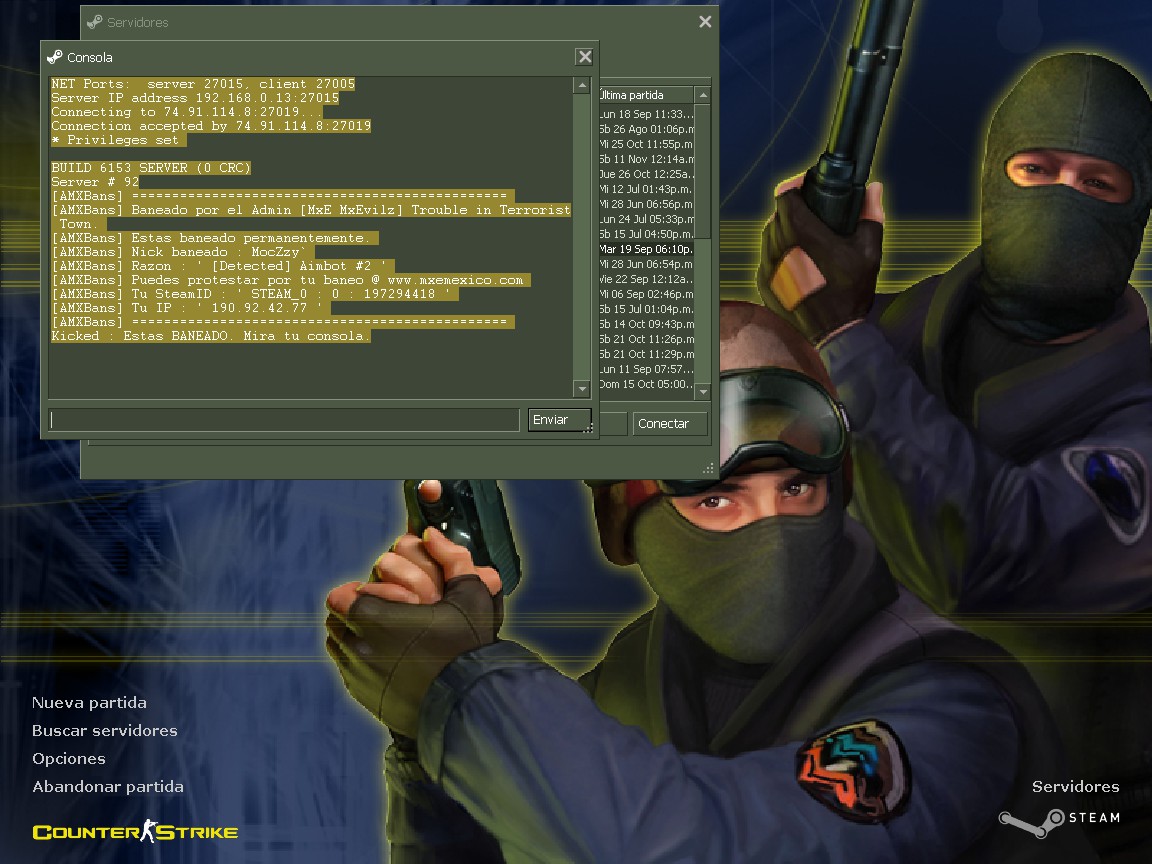
Task: Select server row 14 Oct 09:43p.m
Action: click(646, 324)
